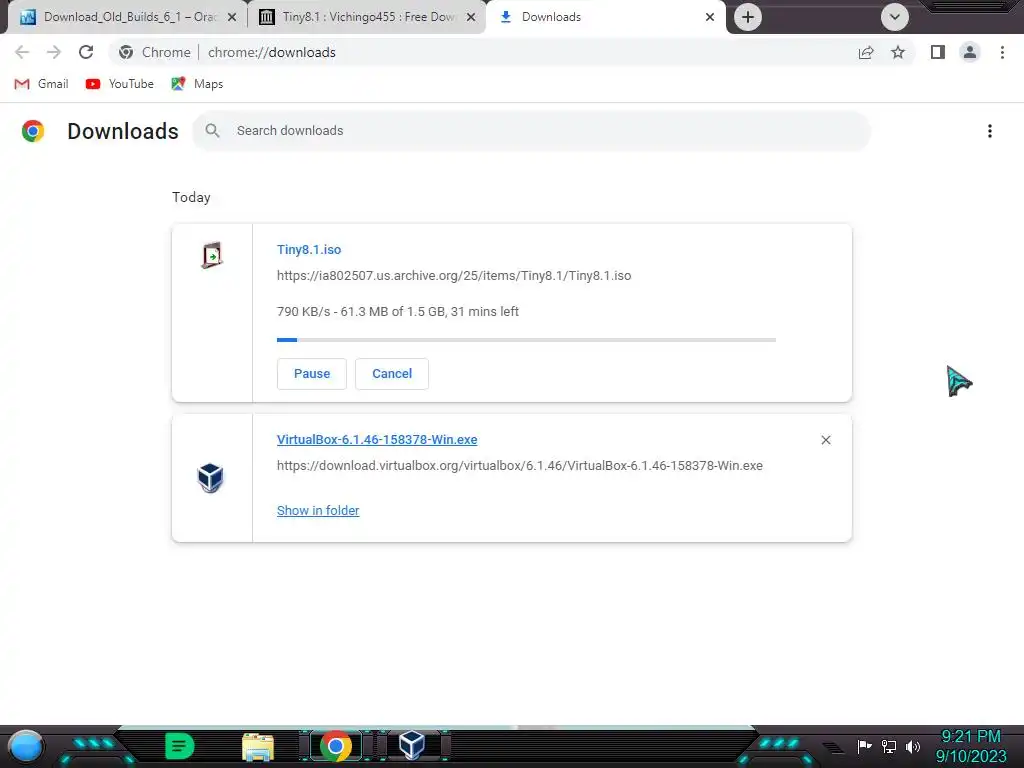Screen dimensions: 1024x768
Task: Click the Chrome logo beside Downloads
Action: 33,131
